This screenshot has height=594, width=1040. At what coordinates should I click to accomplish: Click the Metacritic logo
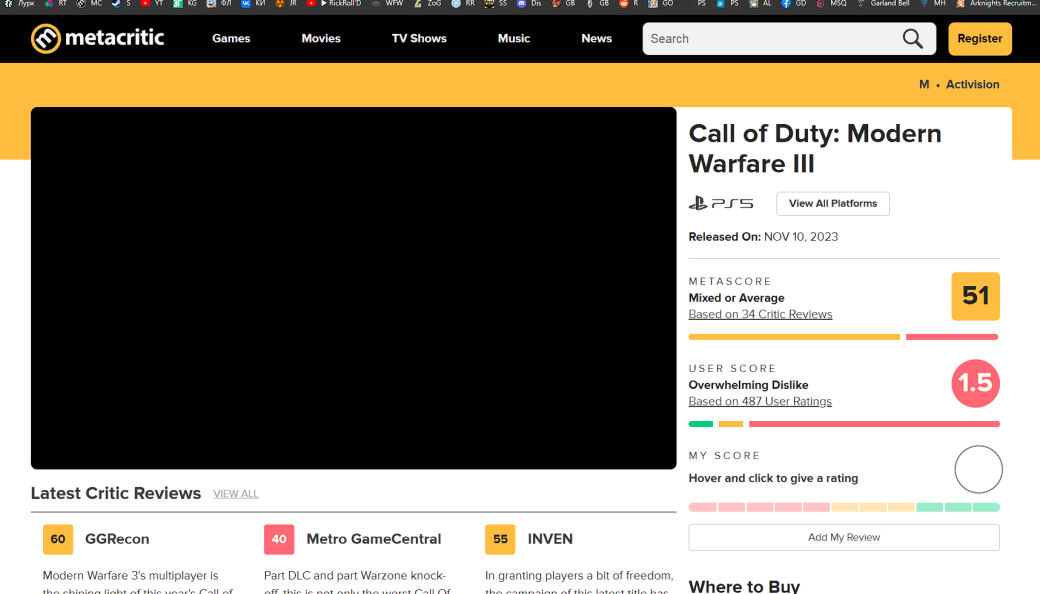point(98,38)
